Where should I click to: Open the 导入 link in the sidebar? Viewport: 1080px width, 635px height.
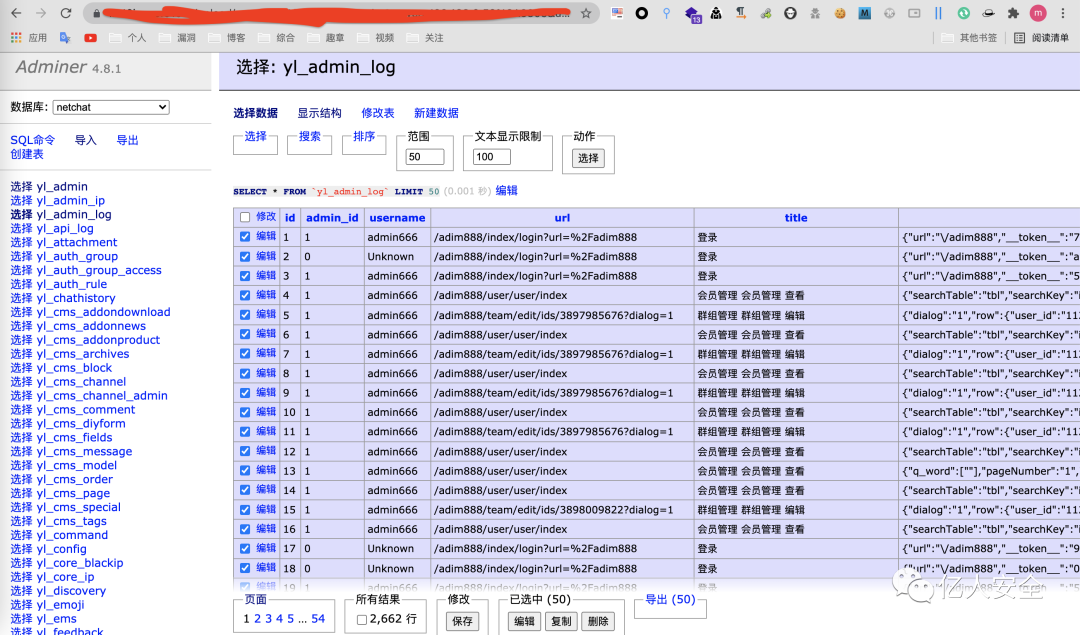(85, 140)
